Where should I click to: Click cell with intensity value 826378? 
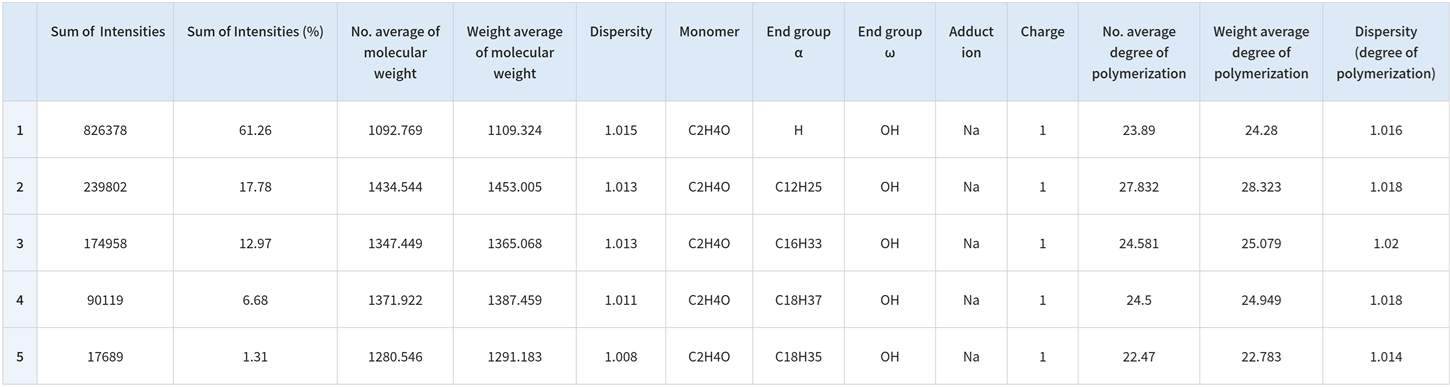(x=105, y=130)
